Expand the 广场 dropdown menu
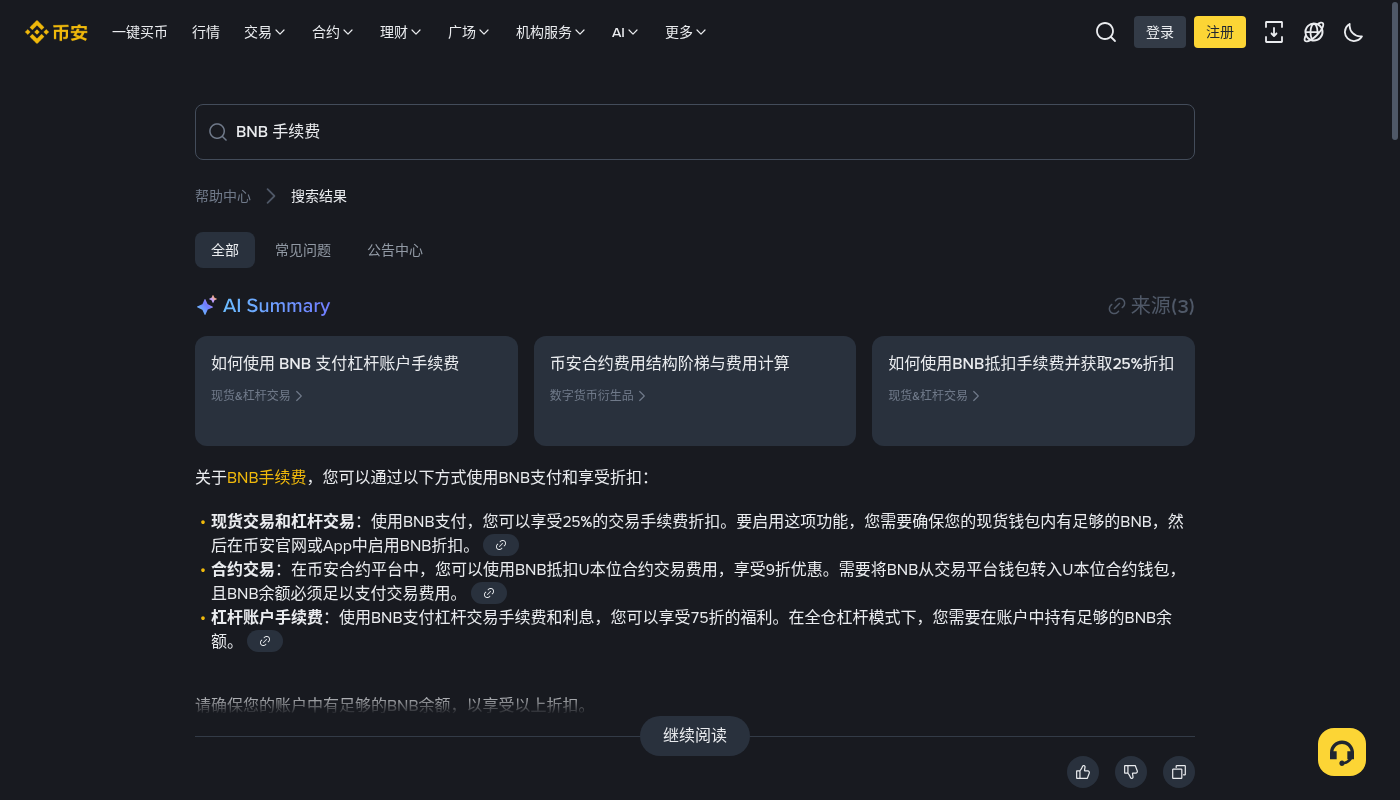 coord(469,32)
